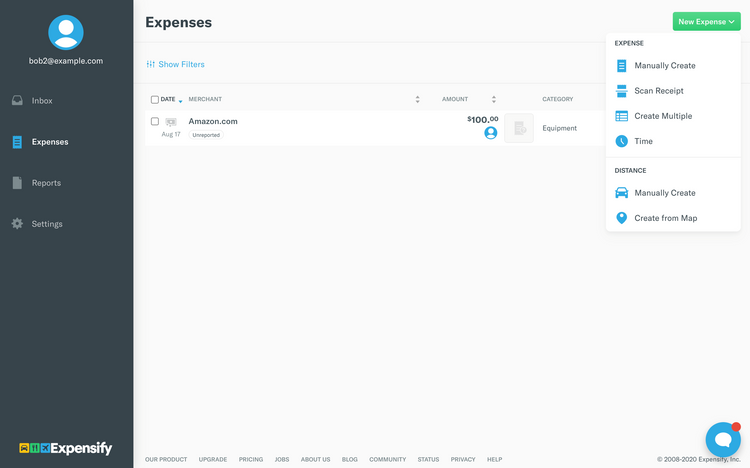The image size is (750, 468).
Task: Open the receipt thumbnail for Amazon.com
Action: tap(519, 128)
